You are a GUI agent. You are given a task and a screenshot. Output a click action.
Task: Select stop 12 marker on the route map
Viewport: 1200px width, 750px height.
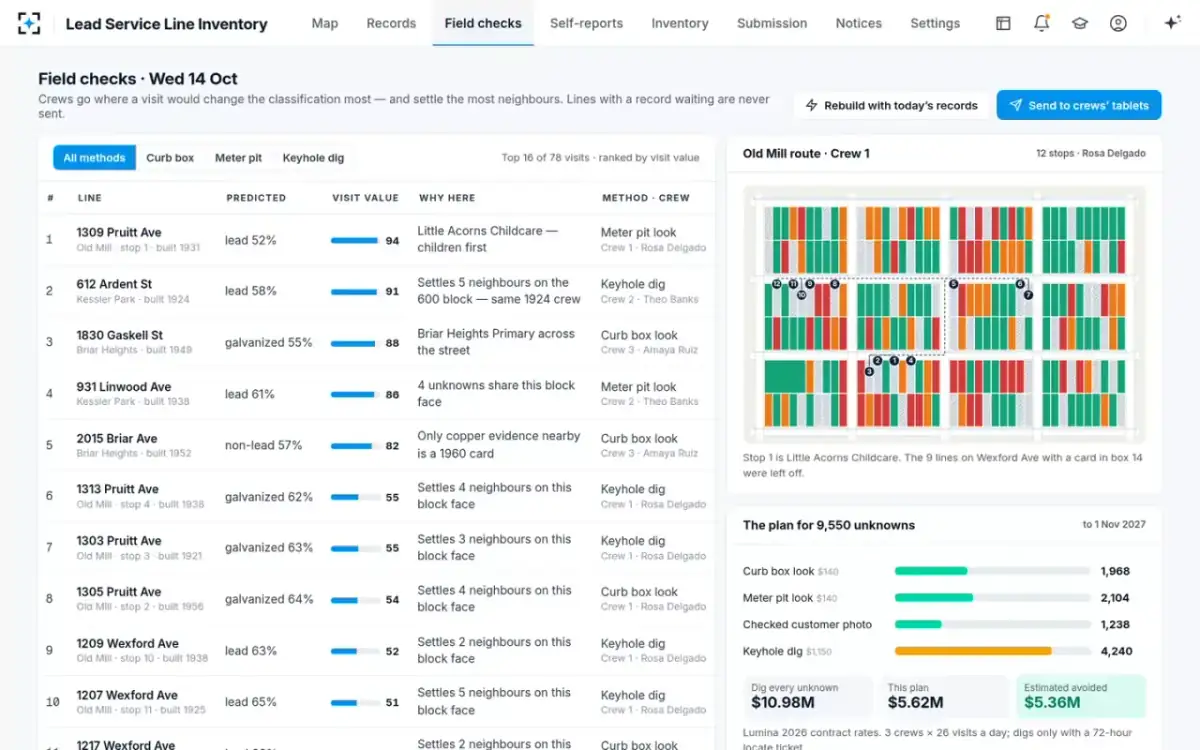pyautogui.click(x=776, y=284)
